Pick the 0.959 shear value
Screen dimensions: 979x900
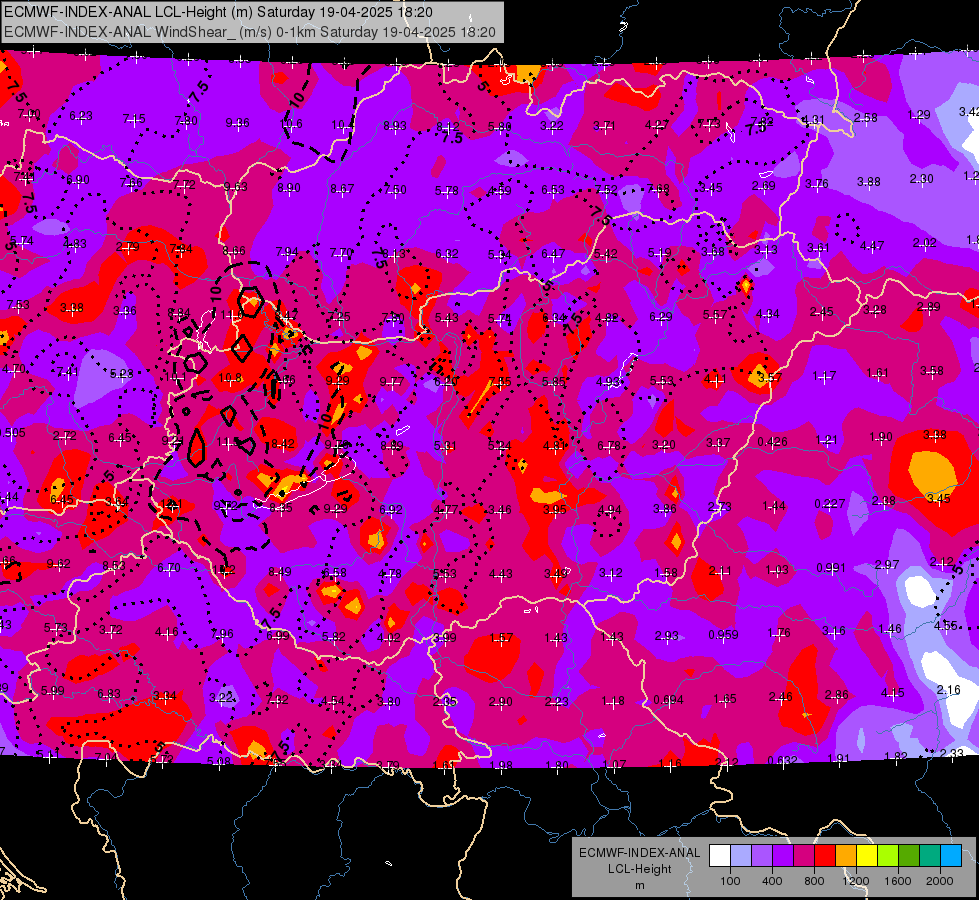coord(723,635)
